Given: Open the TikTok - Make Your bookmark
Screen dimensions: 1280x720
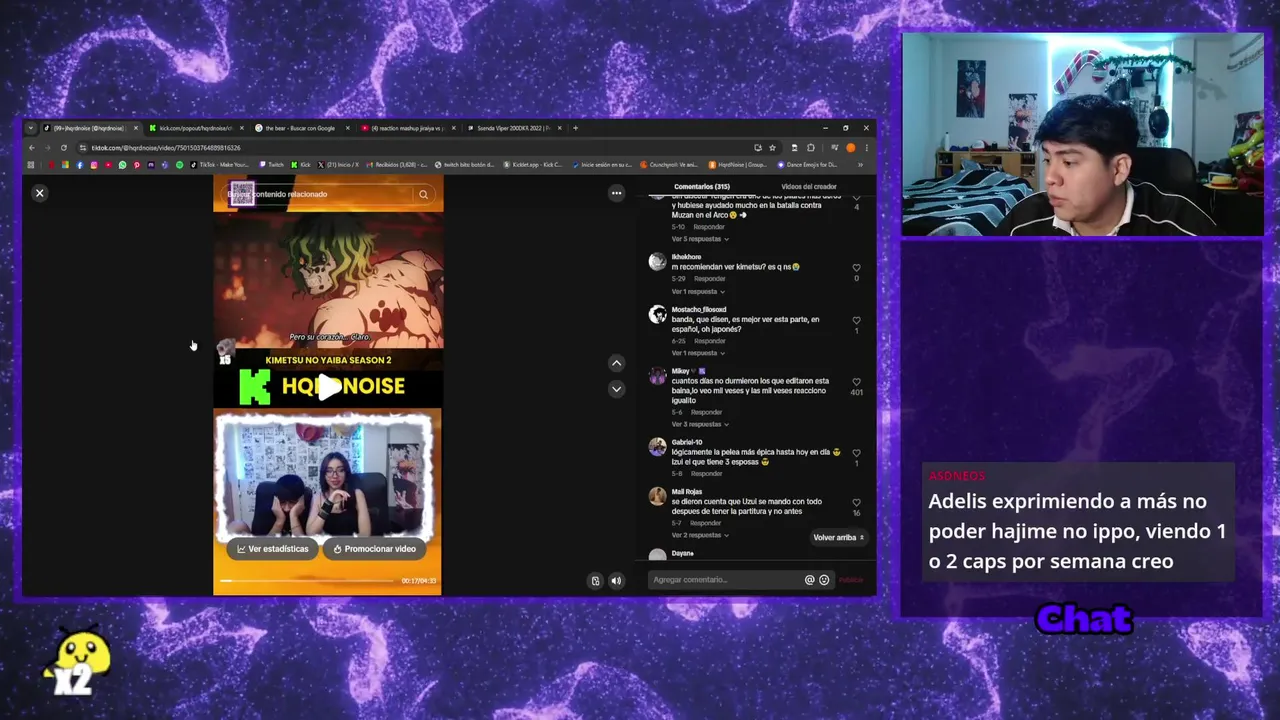Looking at the screenshot, I should point(220,165).
